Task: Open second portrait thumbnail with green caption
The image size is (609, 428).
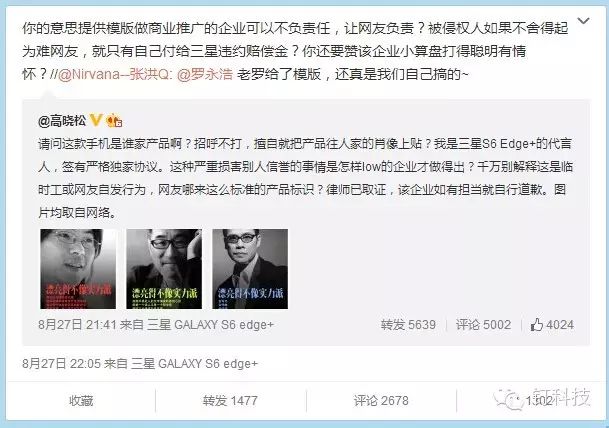Action: [164, 269]
